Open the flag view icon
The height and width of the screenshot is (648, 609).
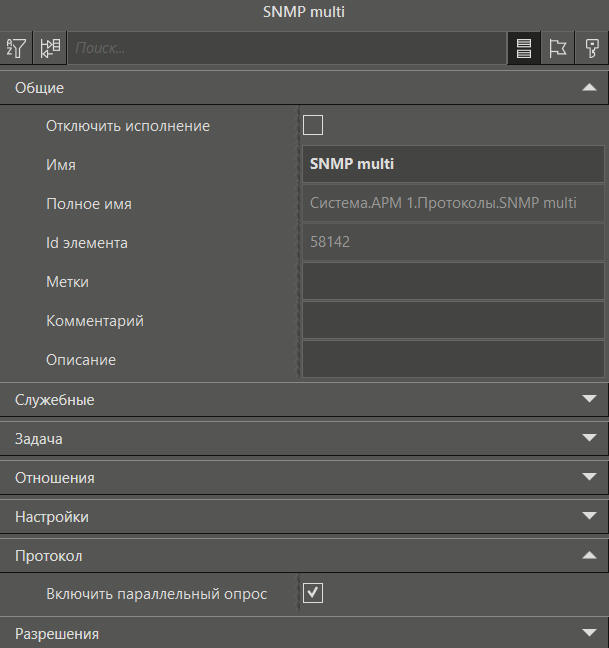(557, 48)
